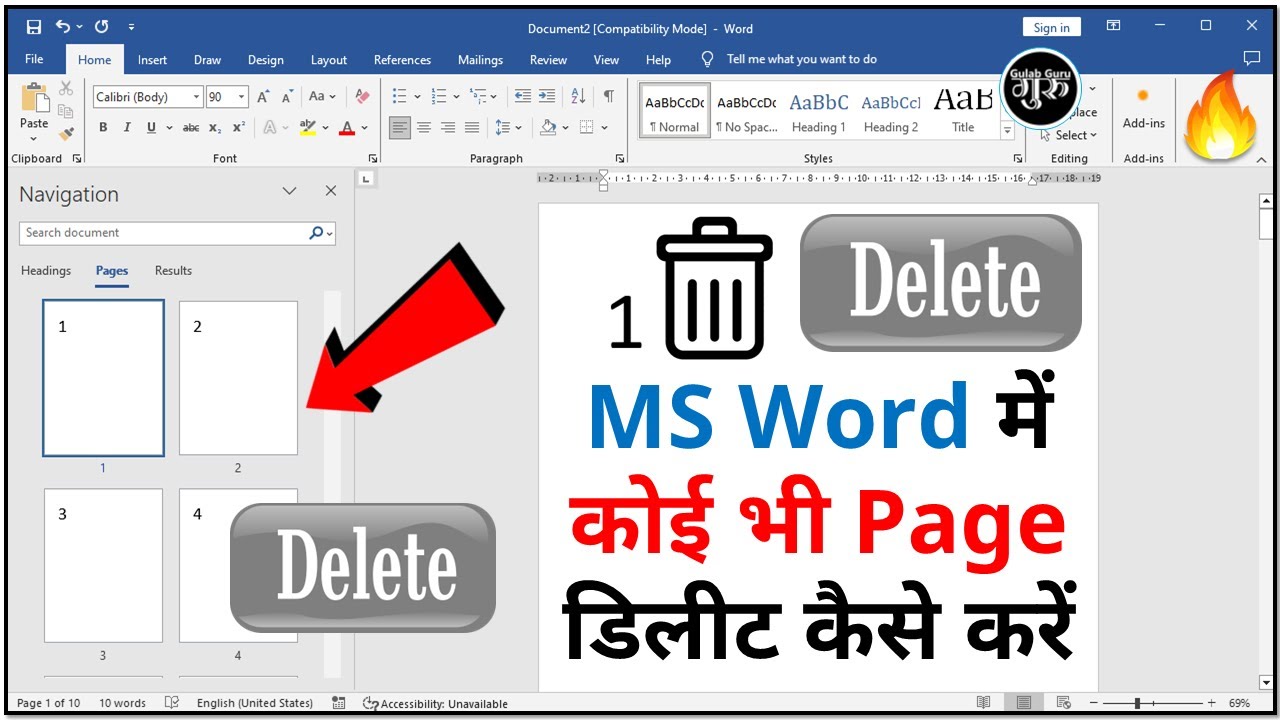This screenshot has height=720, width=1280.
Task: Apply the Heading 1 style
Action: coord(819,110)
